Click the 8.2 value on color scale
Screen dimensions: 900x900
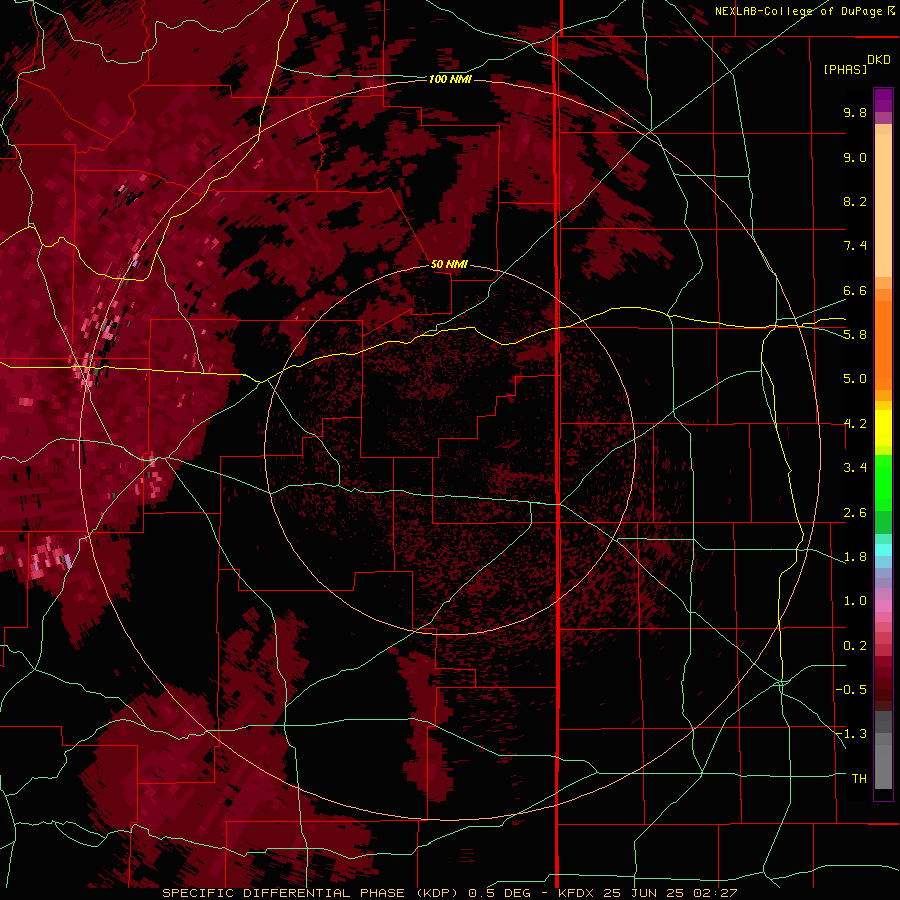855,201
